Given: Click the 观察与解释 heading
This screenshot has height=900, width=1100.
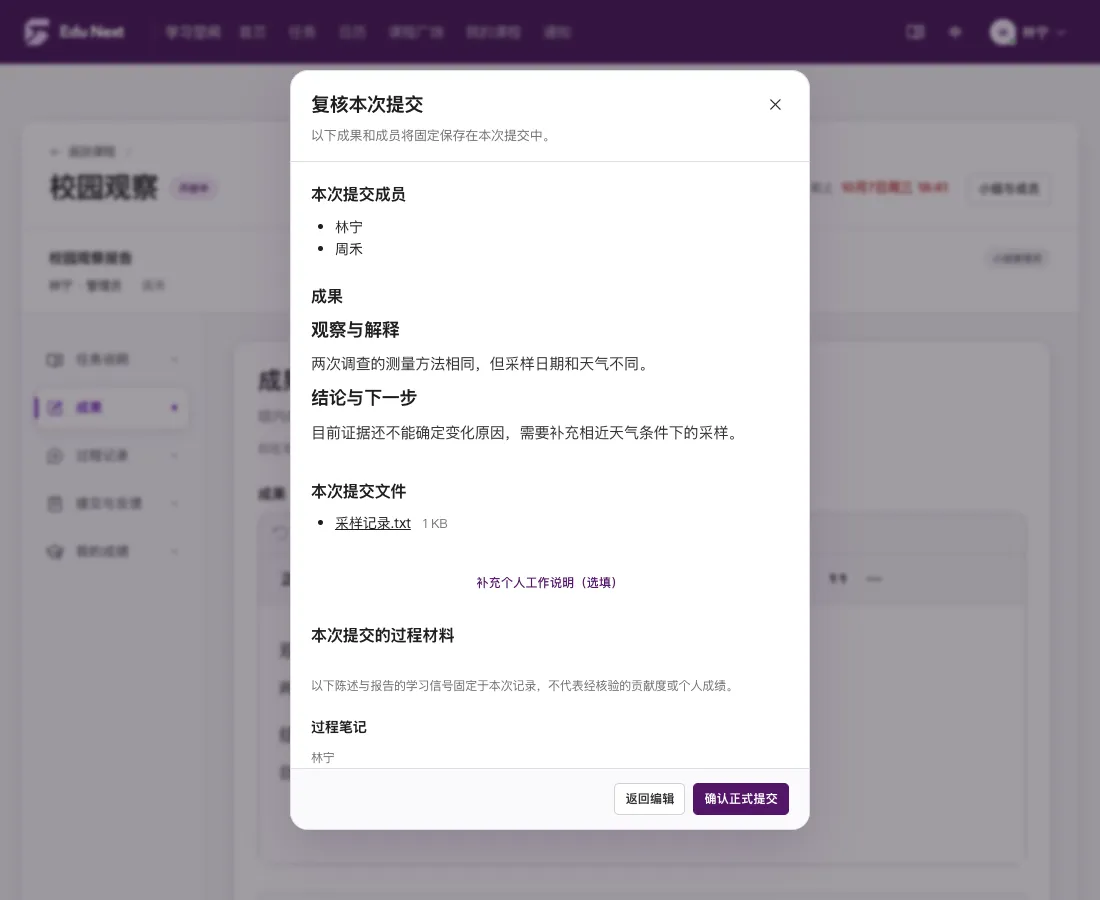Looking at the screenshot, I should pyautogui.click(x=355, y=330).
